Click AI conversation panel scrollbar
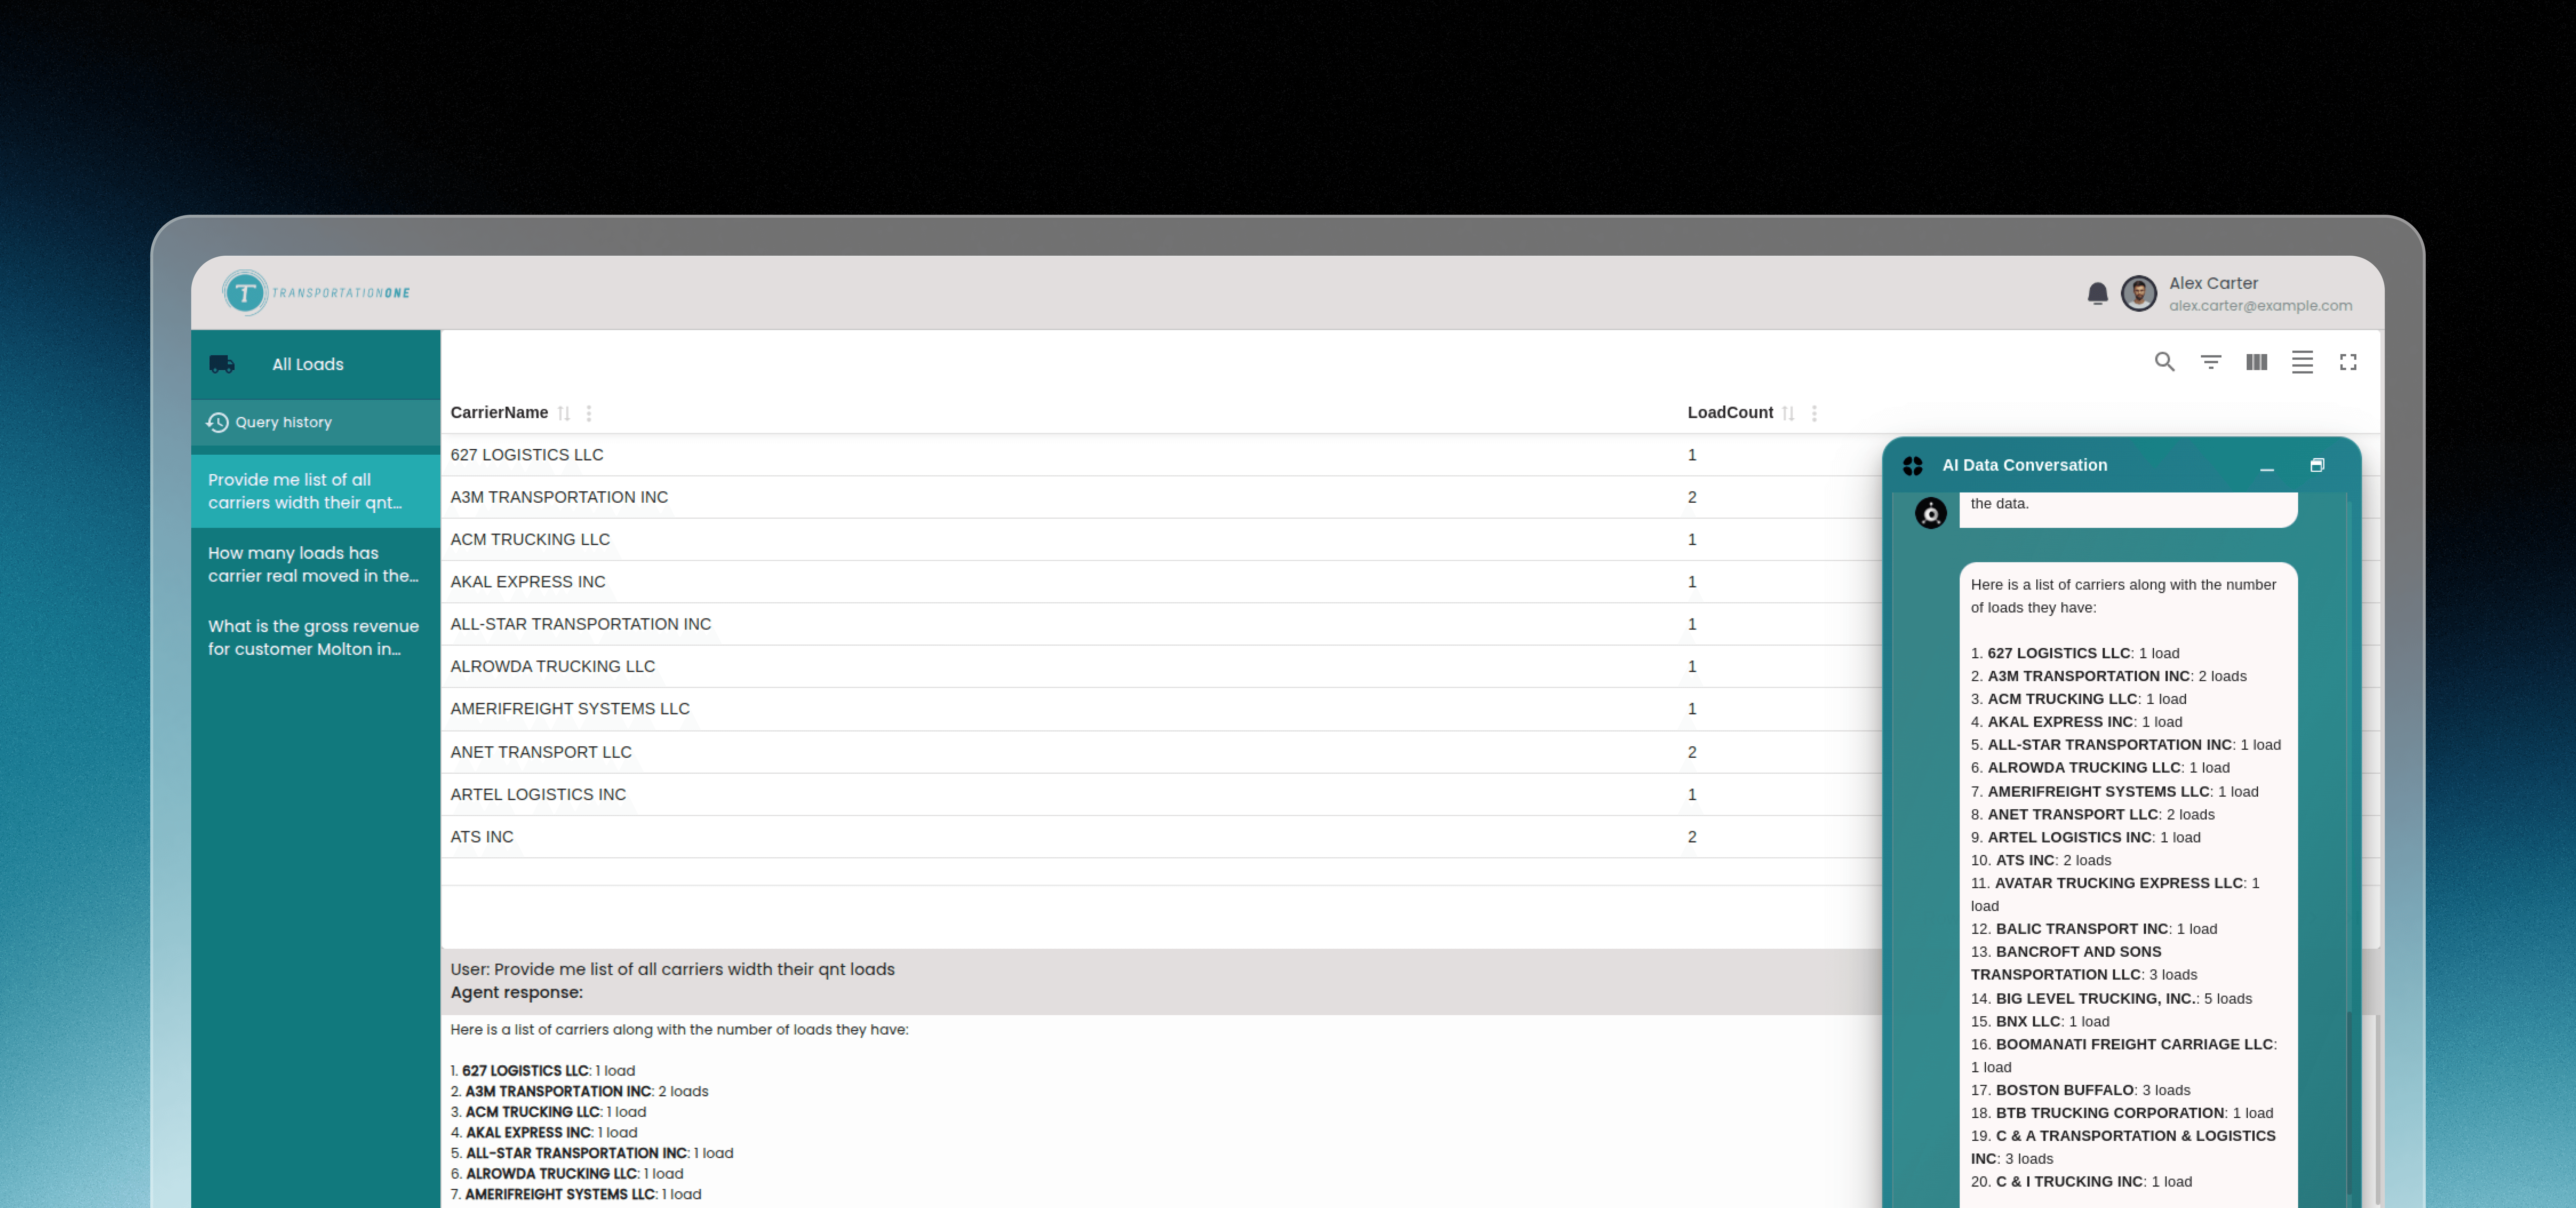The height and width of the screenshot is (1208, 2576). pos(2349,1100)
